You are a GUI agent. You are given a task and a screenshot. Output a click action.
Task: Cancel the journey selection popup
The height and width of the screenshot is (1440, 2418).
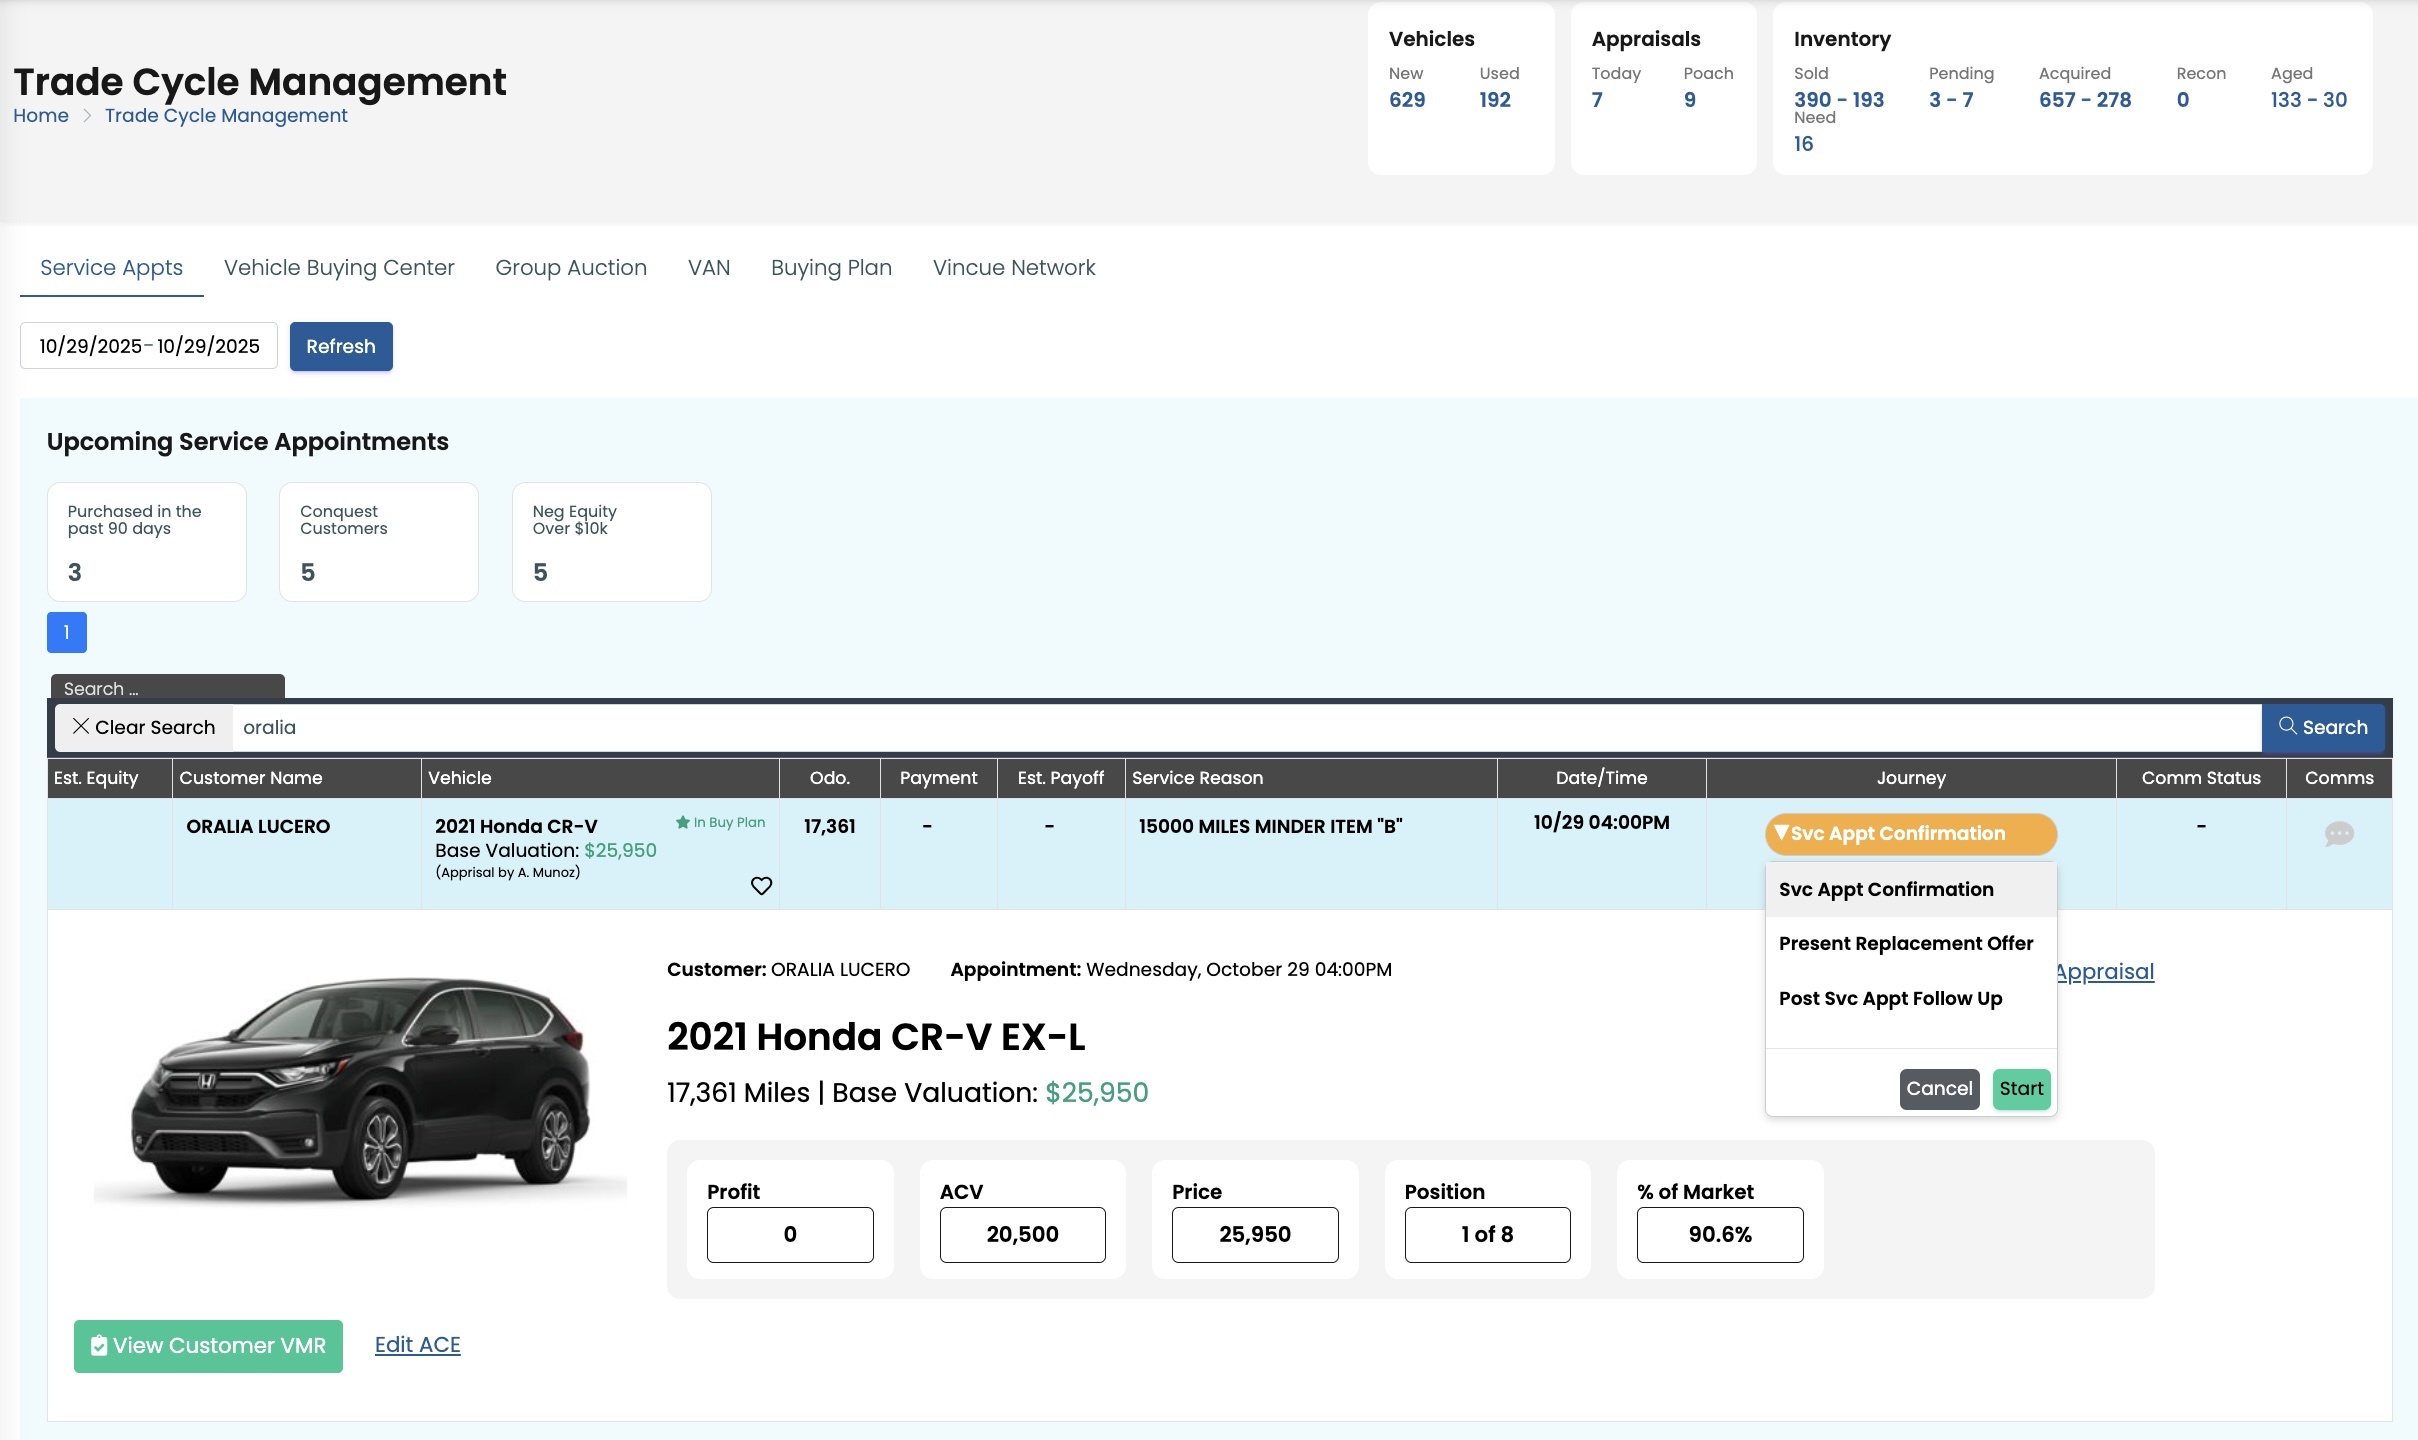(1938, 1089)
